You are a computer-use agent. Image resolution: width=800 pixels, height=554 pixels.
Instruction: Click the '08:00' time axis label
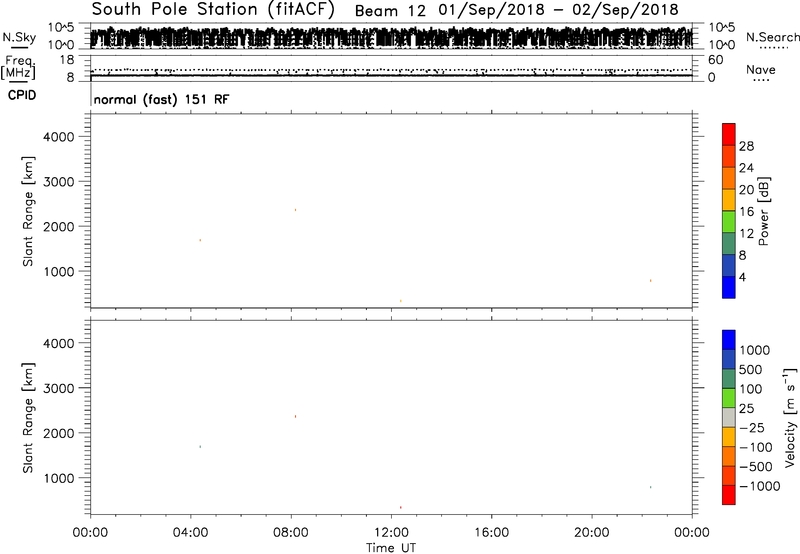291,533
